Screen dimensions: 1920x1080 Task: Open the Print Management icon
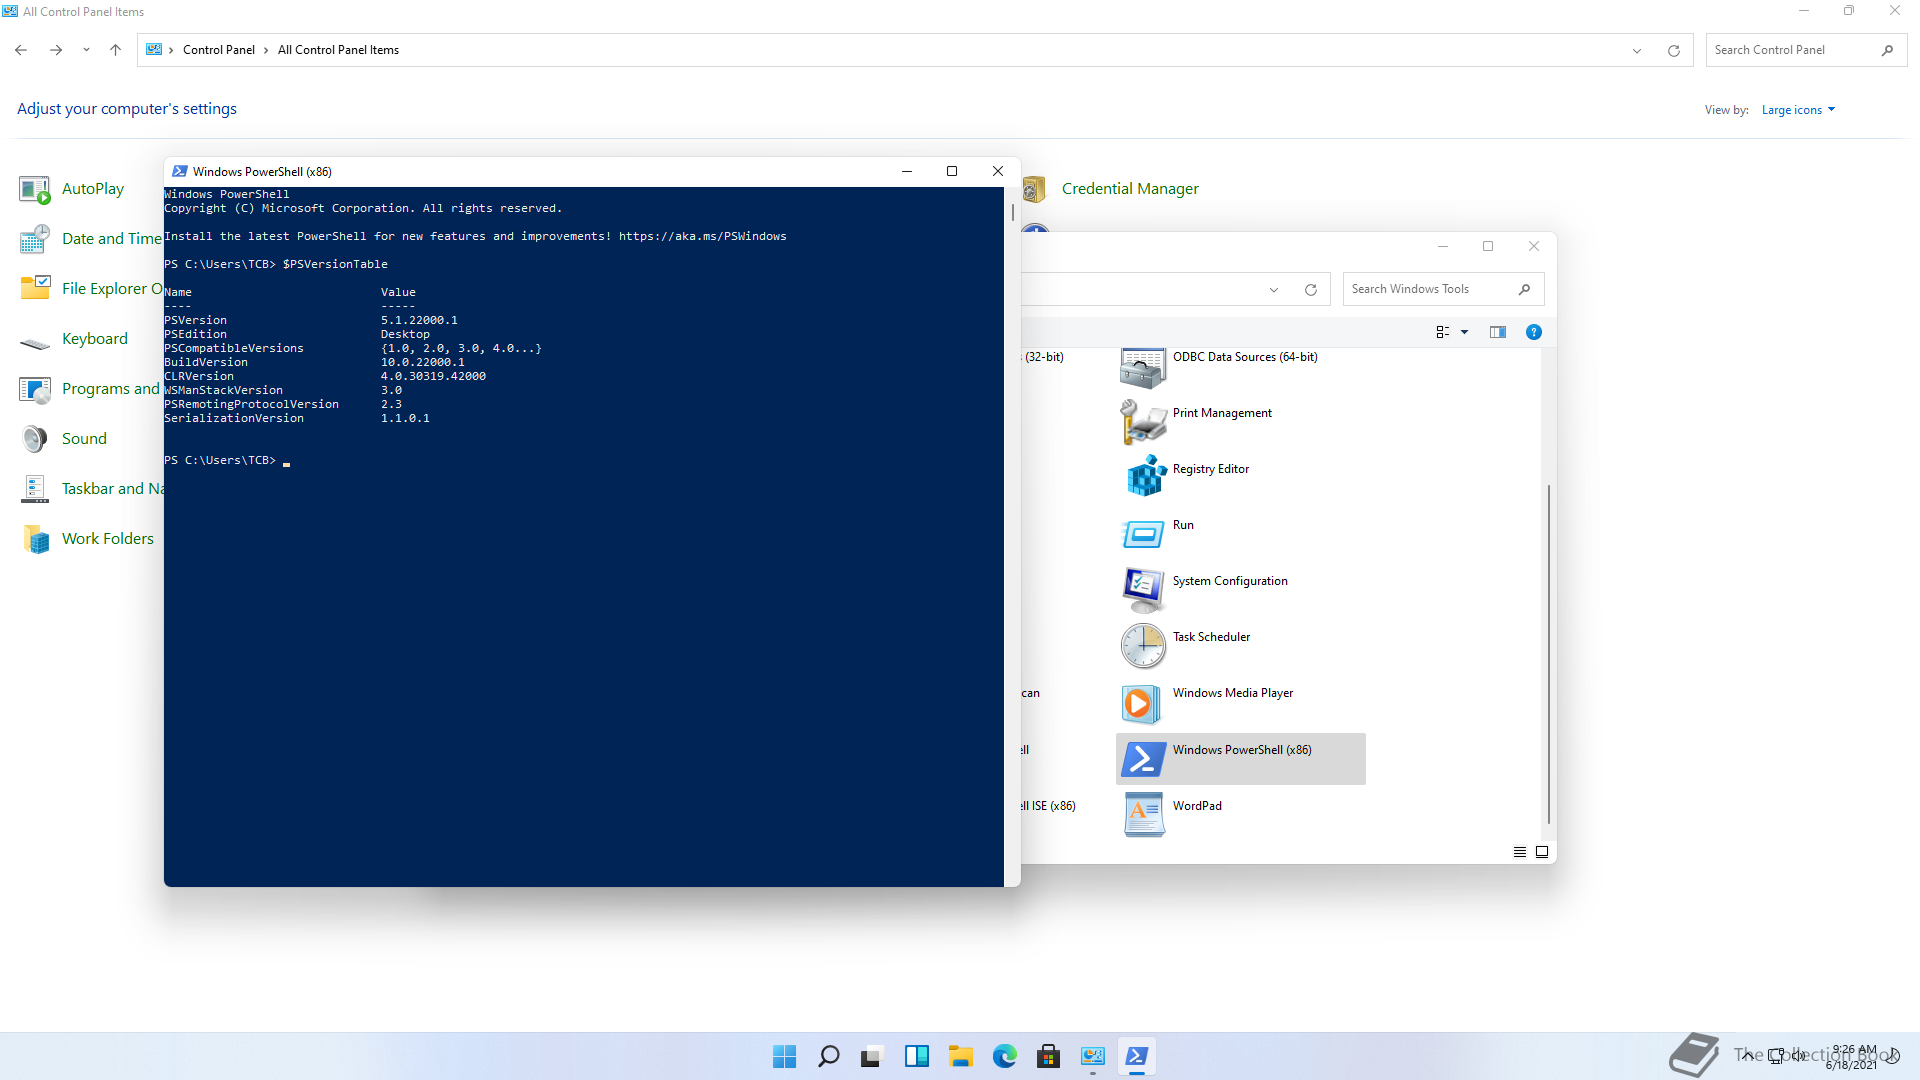point(1143,422)
